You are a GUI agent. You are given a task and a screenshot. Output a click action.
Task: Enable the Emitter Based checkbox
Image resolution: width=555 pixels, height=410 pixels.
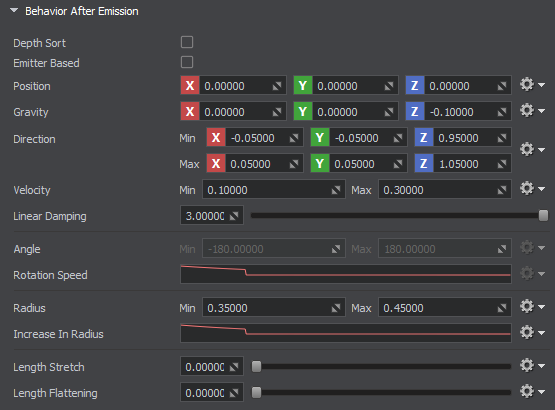[187, 62]
